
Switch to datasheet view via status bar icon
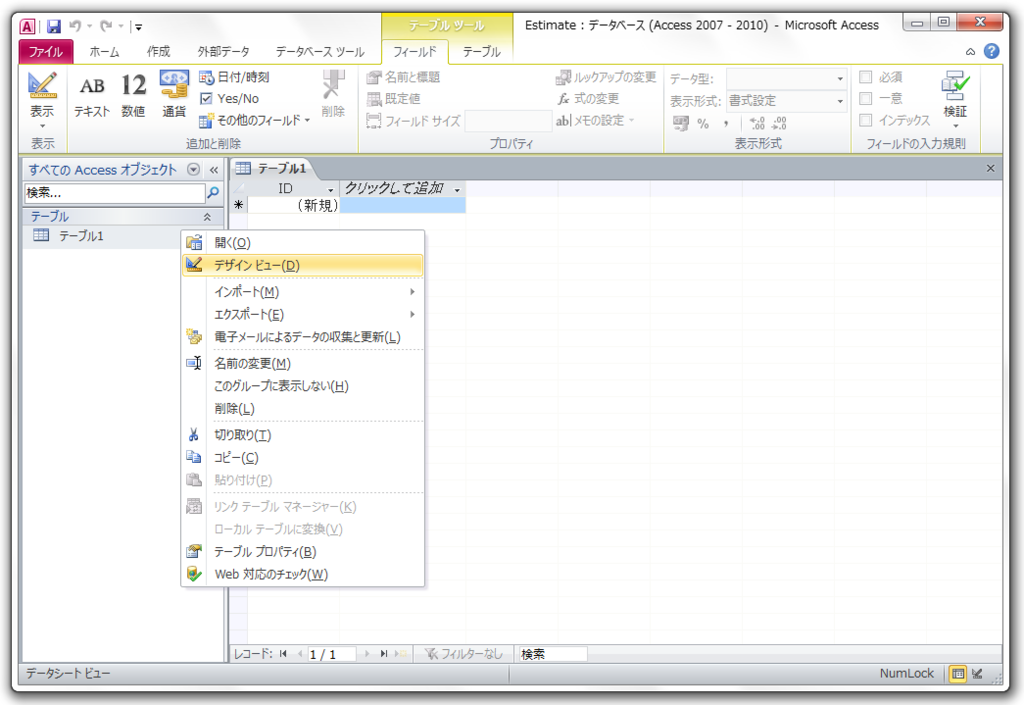pyautogui.click(x=957, y=674)
